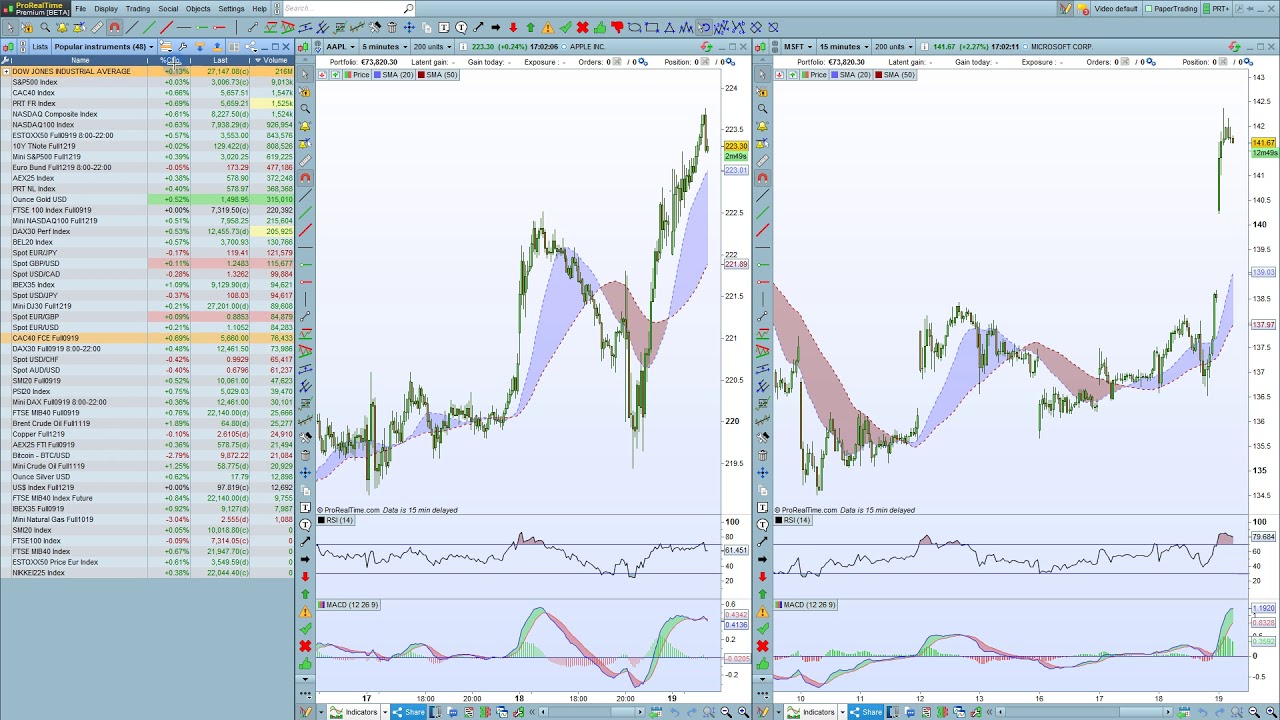Screen dimensions: 1280x720
Task: Open the Objects menu
Action: click(197, 9)
